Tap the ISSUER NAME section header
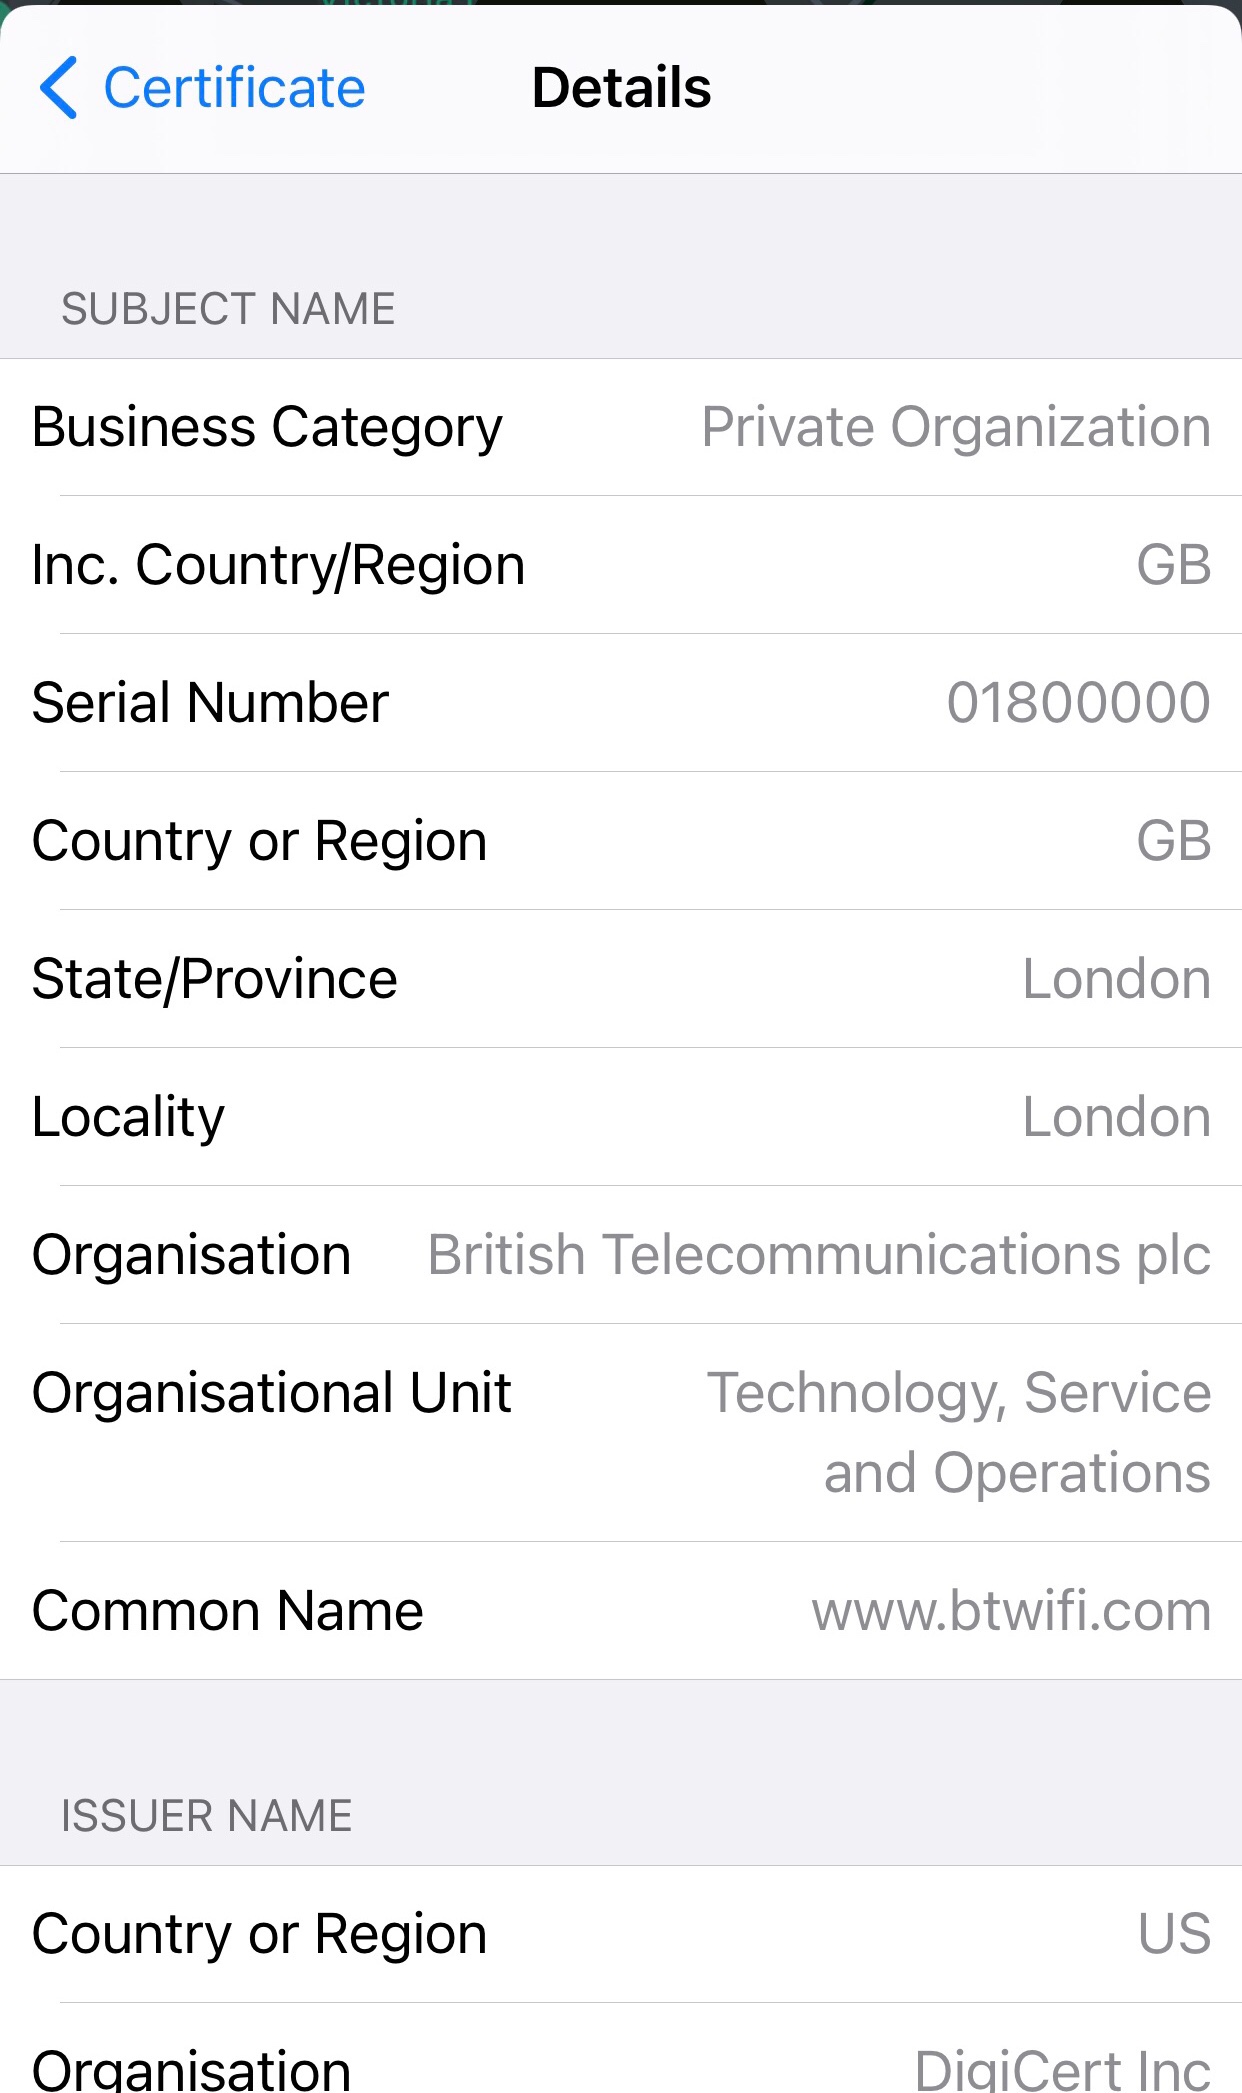 (206, 1816)
